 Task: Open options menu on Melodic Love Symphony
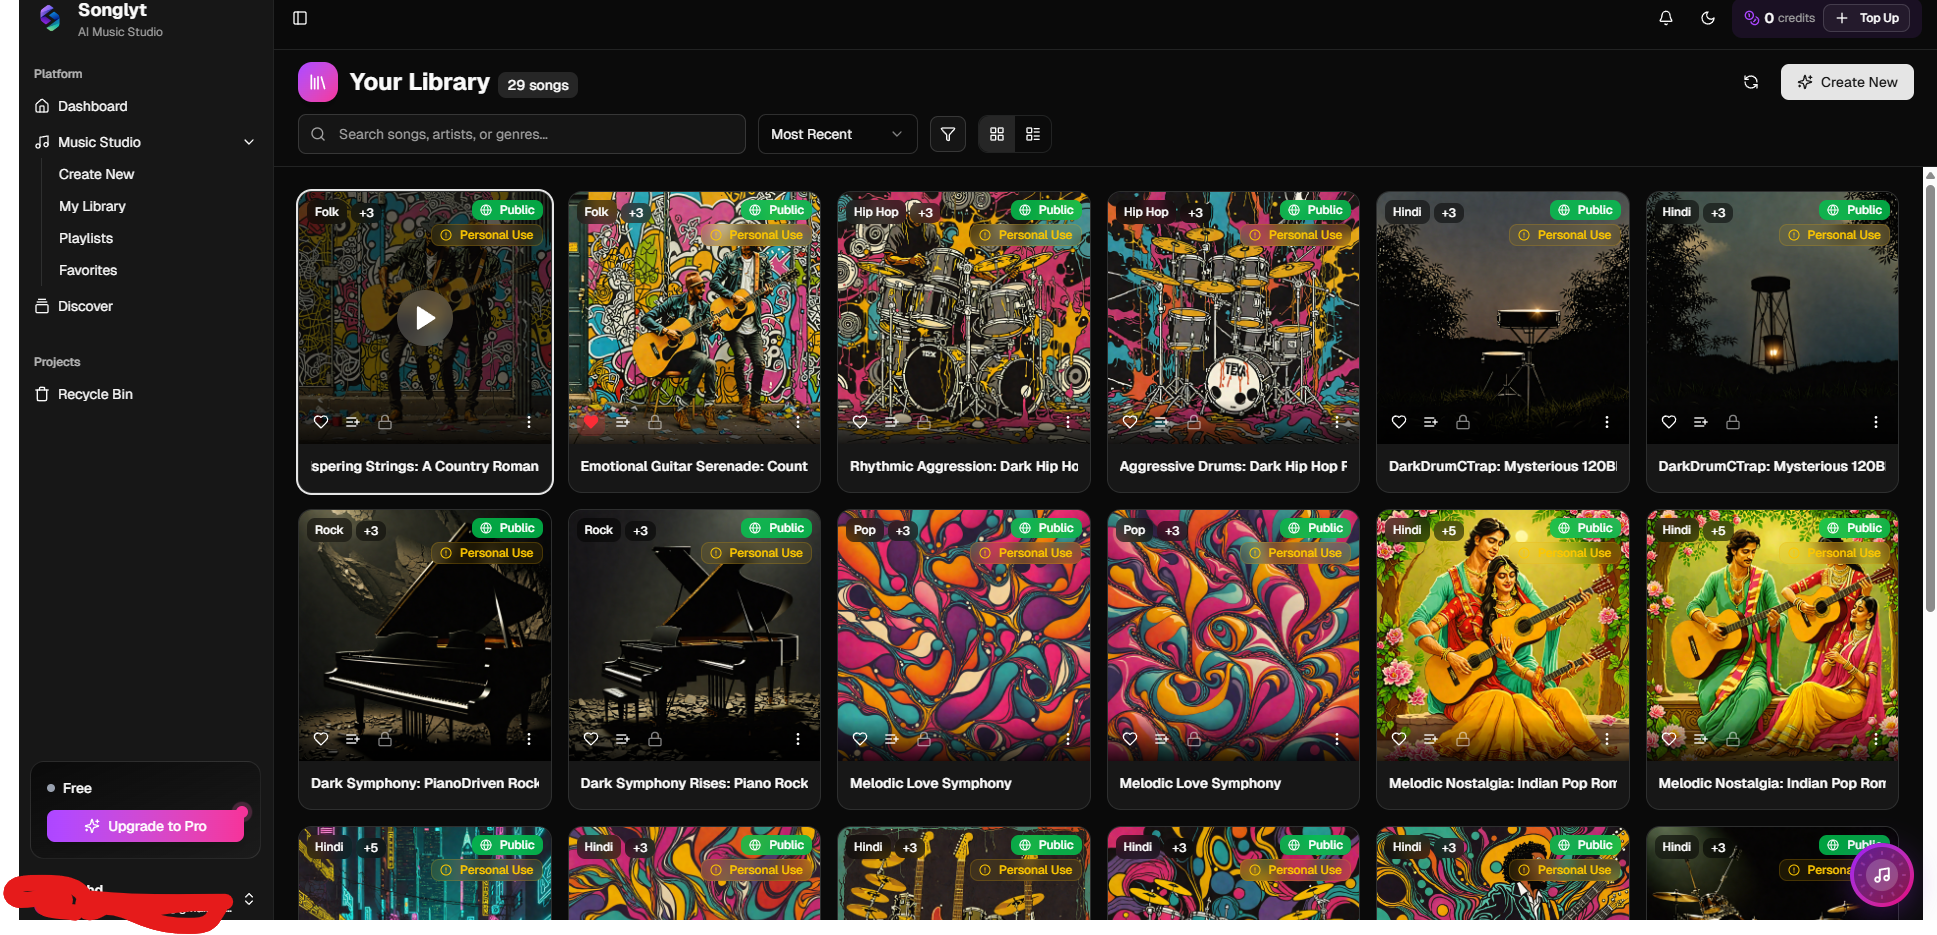pos(1067,738)
